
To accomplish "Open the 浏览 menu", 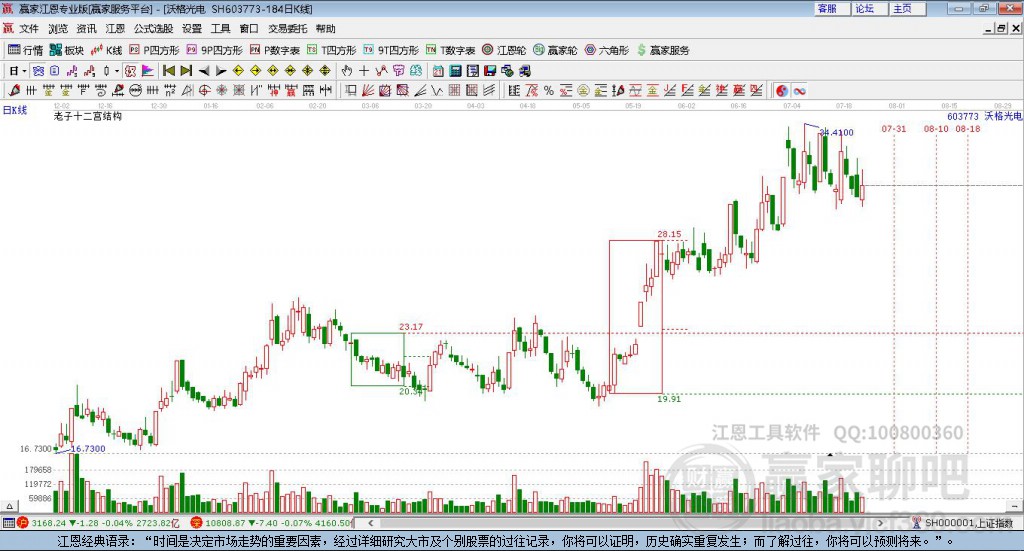I will [x=57, y=29].
